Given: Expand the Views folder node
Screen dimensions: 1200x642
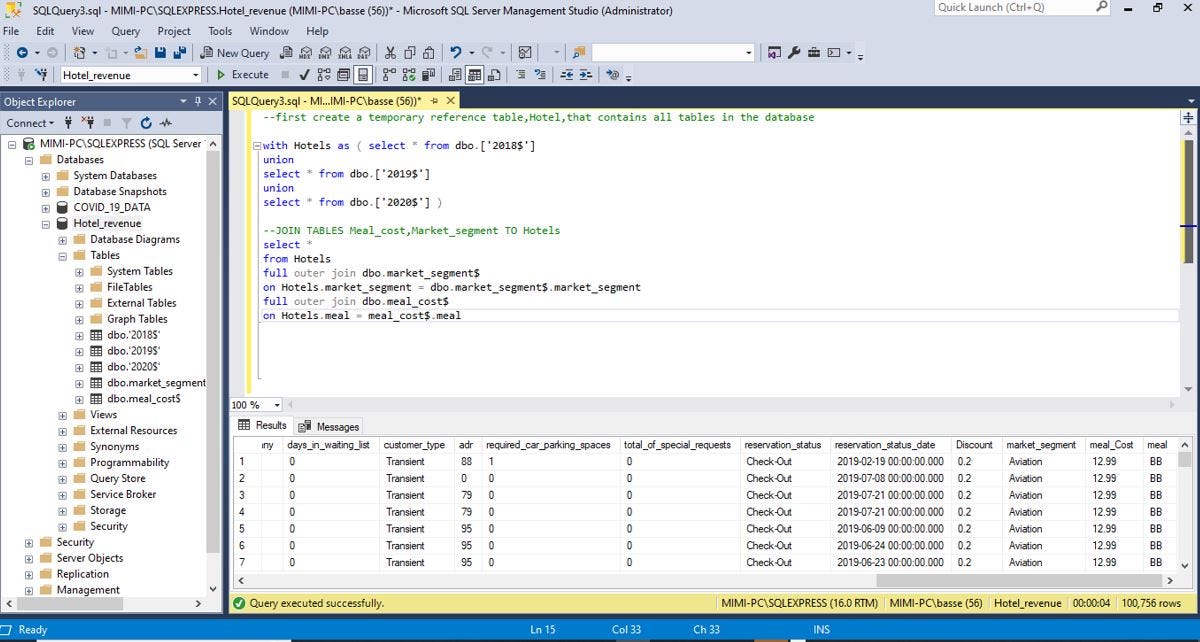Looking at the screenshot, I should (x=63, y=415).
